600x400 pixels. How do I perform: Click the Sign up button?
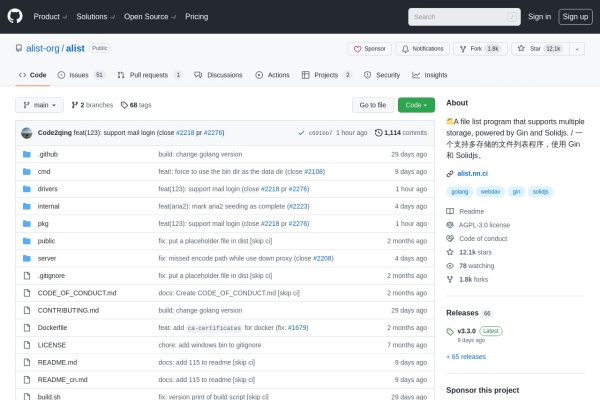coord(574,16)
